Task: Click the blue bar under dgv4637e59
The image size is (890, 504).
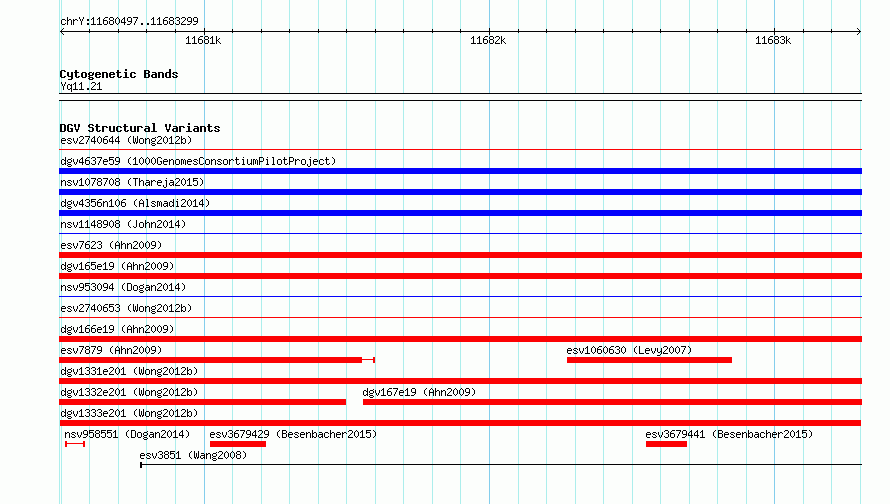Action: click(460, 171)
